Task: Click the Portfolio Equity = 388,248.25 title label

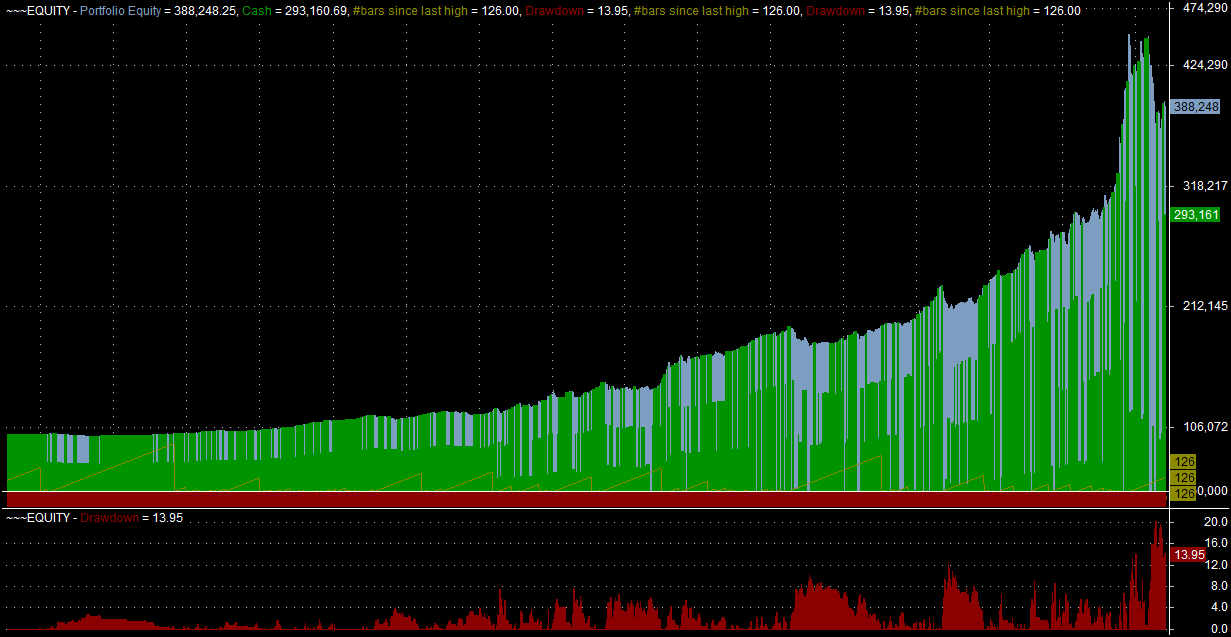Action: point(158,10)
